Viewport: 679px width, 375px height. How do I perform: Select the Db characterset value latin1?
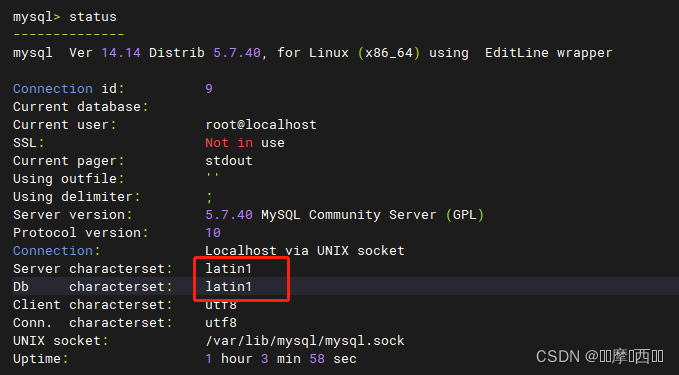tap(228, 287)
